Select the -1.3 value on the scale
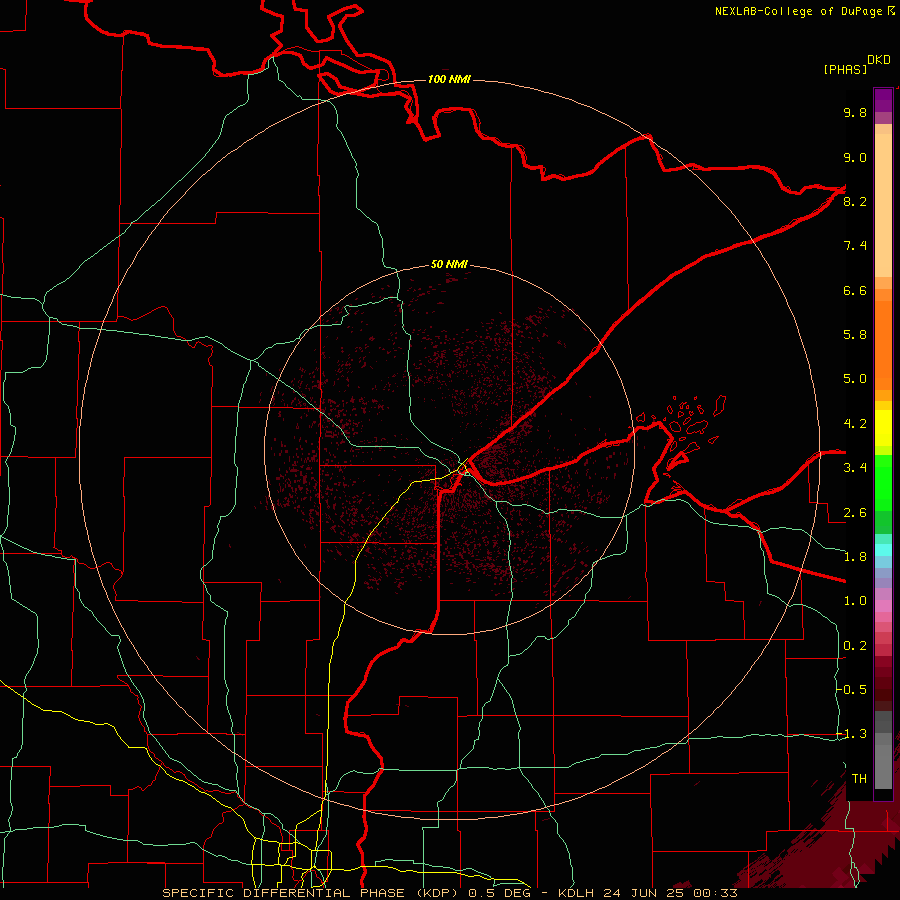The image size is (900, 900). pos(851,734)
